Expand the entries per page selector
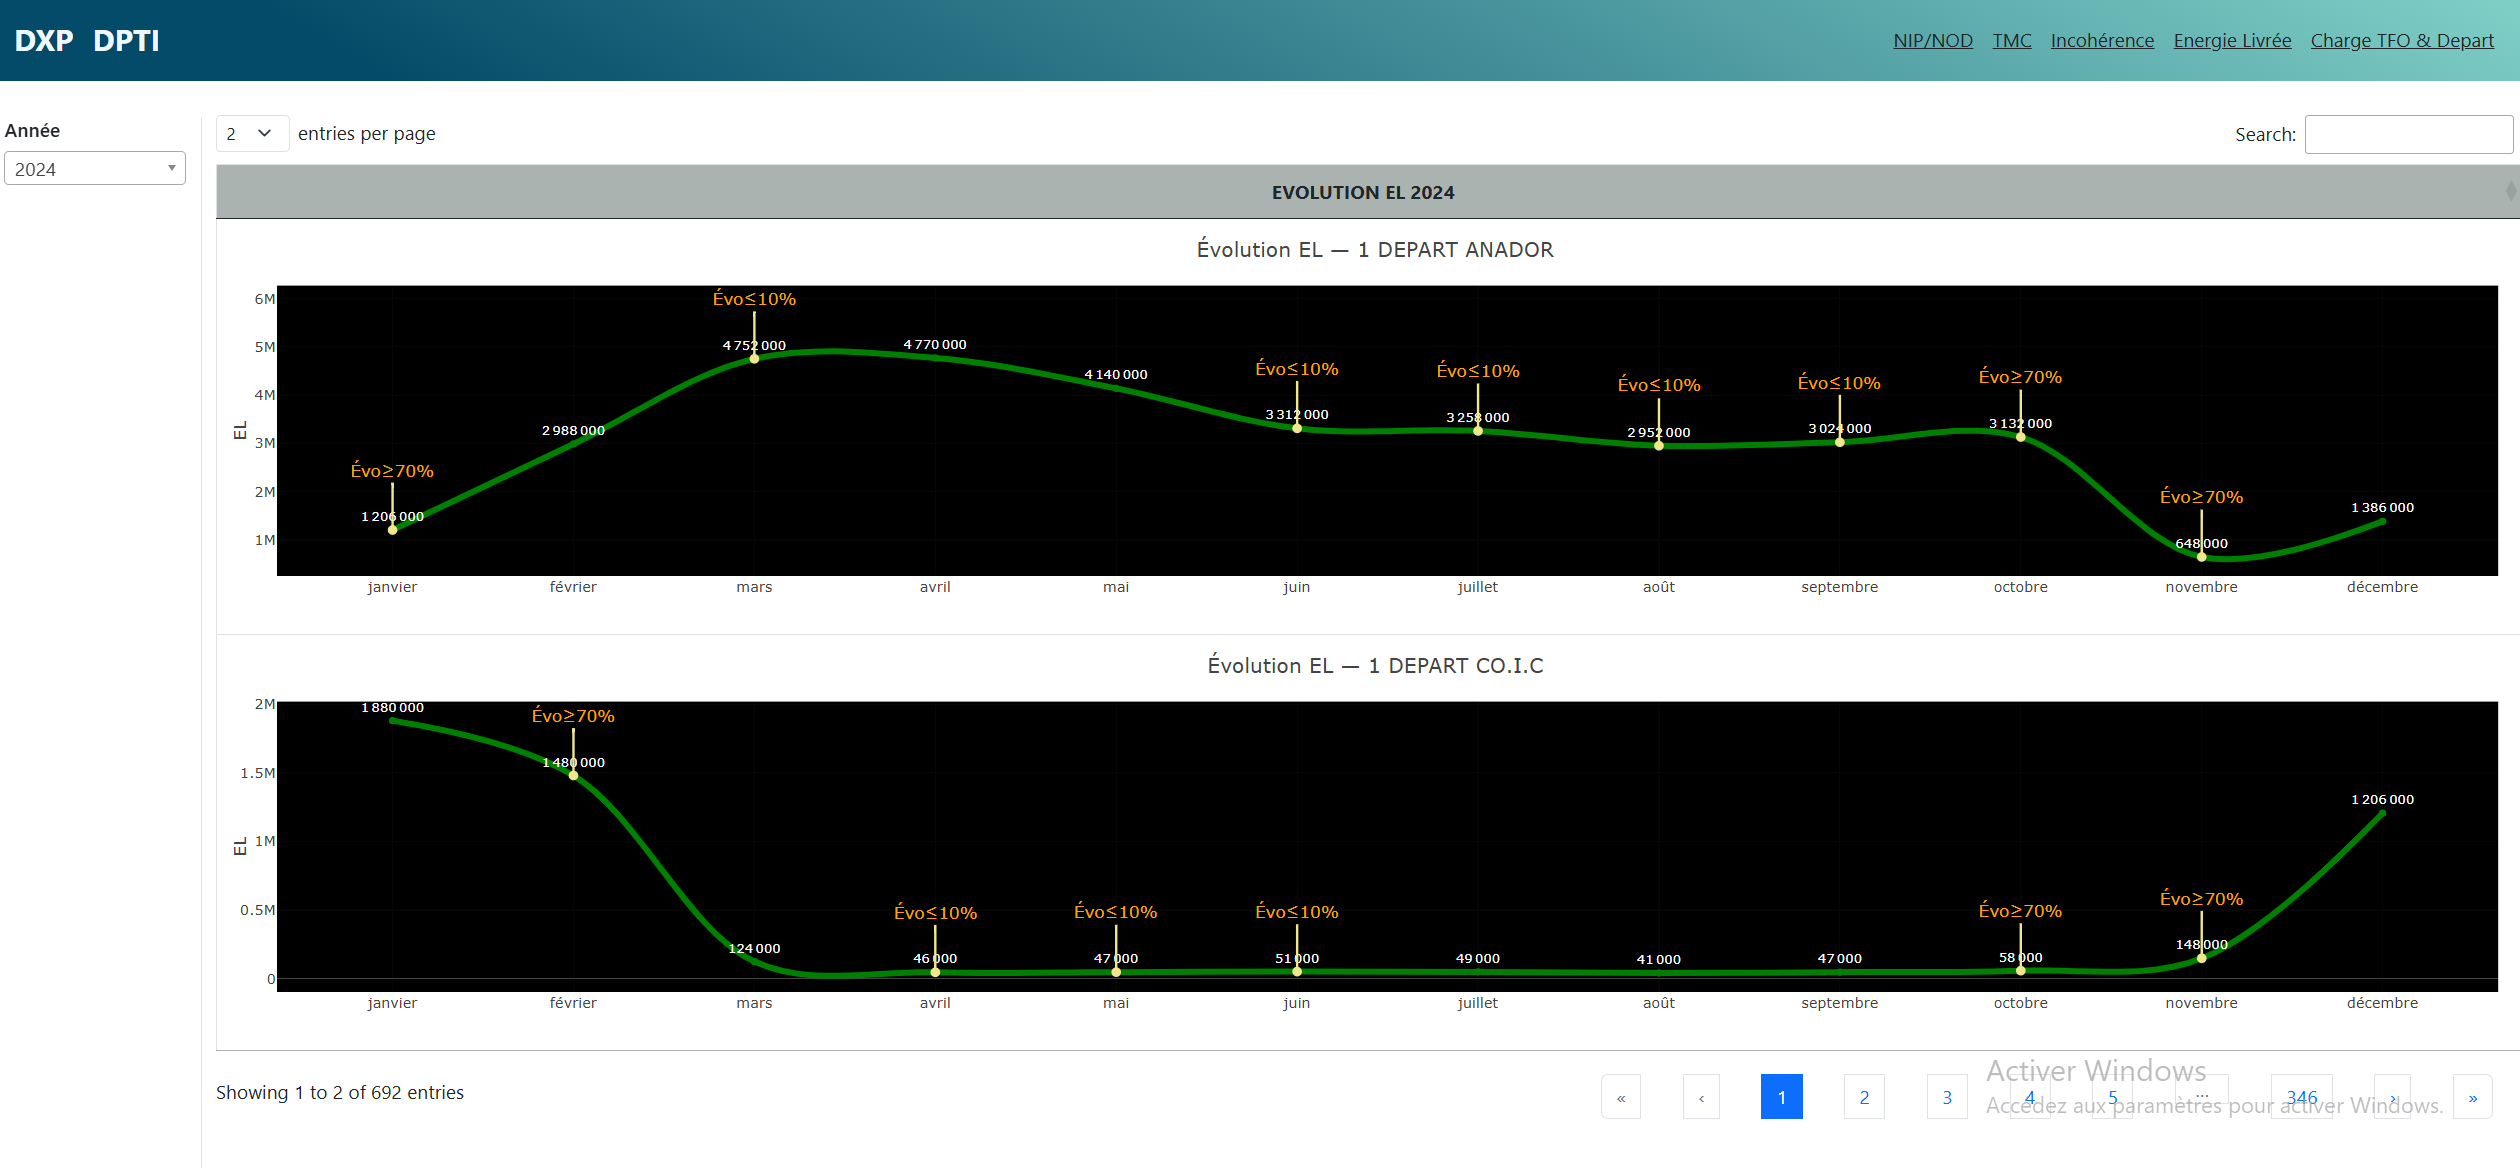The width and height of the screenshot is (2520, 1168). (x=251, y=133)
